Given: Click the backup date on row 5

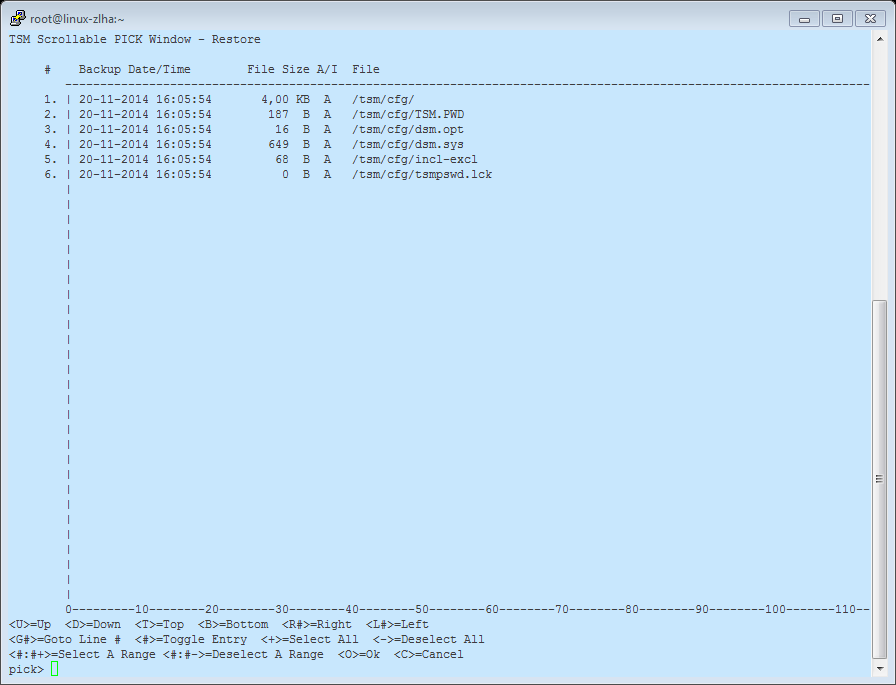Looking at the screenshot, I should (145, 159).
